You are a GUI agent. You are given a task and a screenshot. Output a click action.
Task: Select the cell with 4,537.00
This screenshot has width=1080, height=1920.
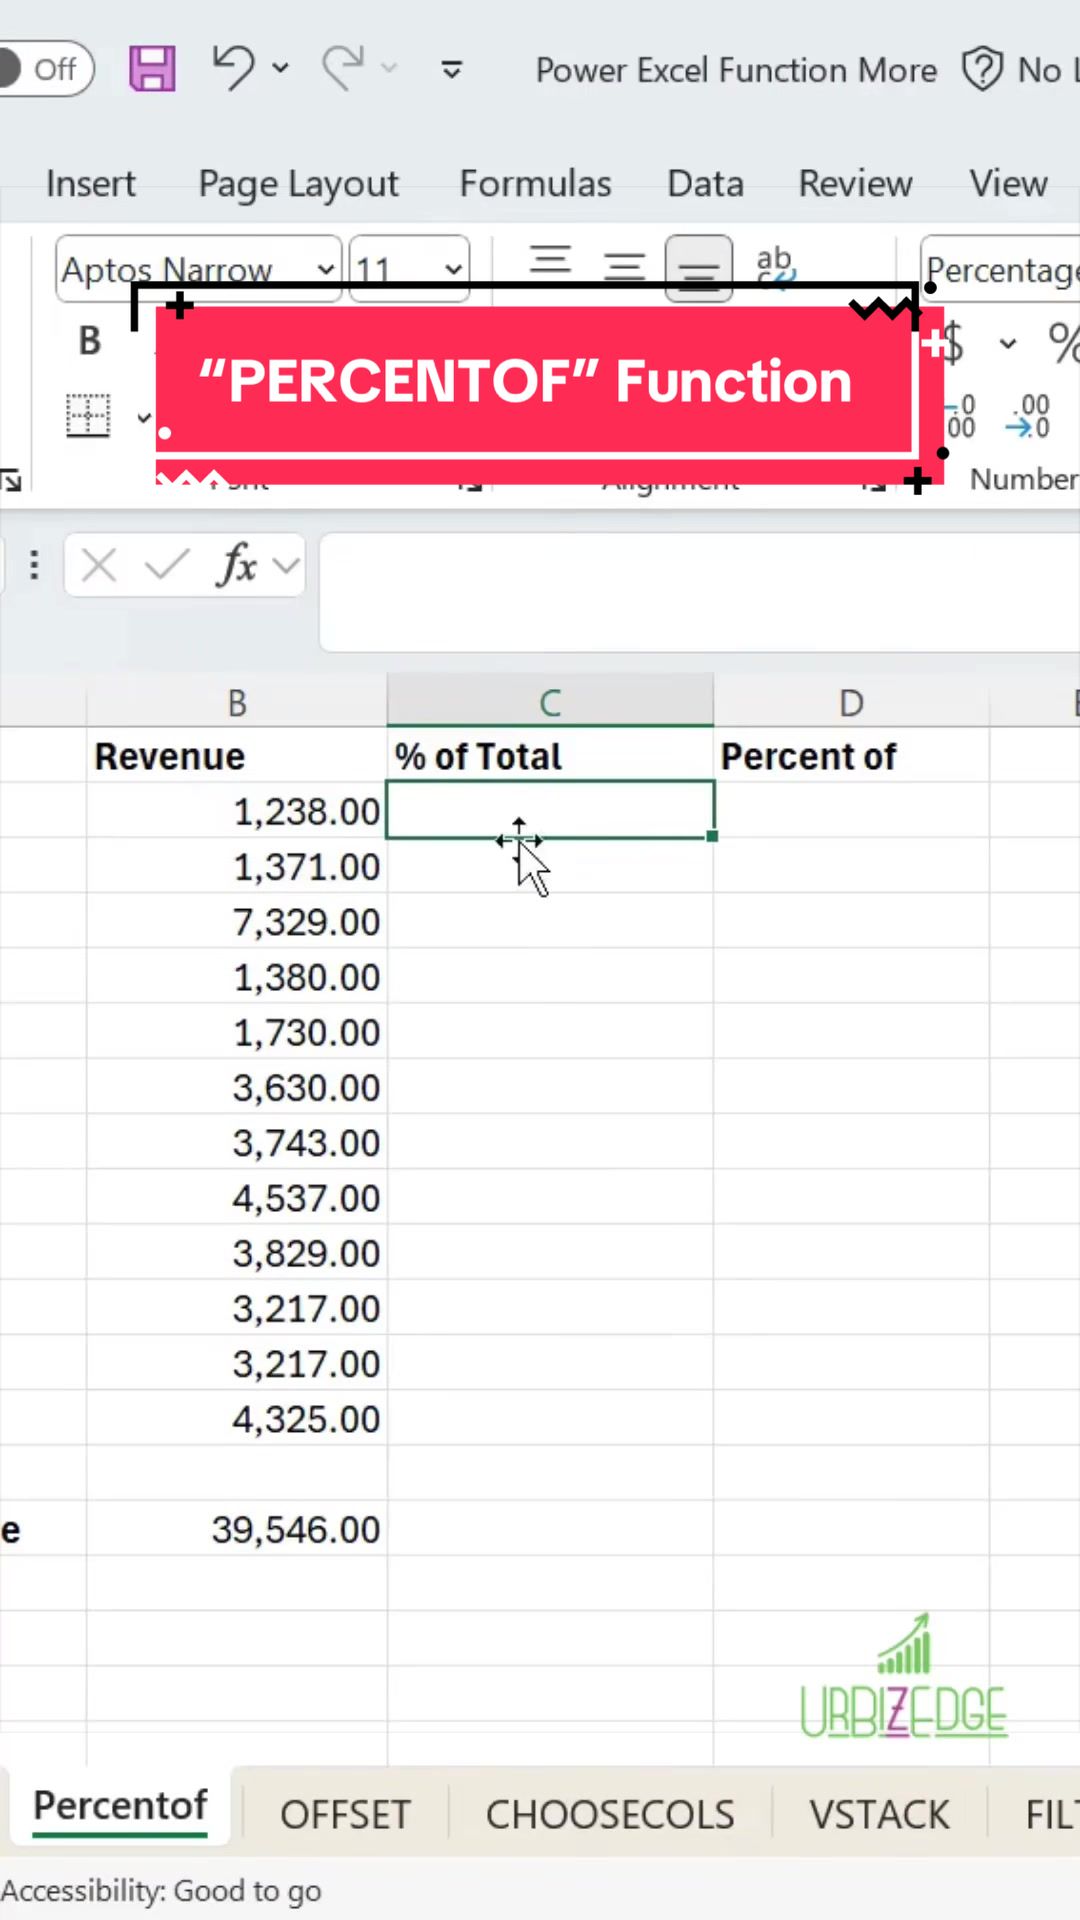pos(237,1198)
